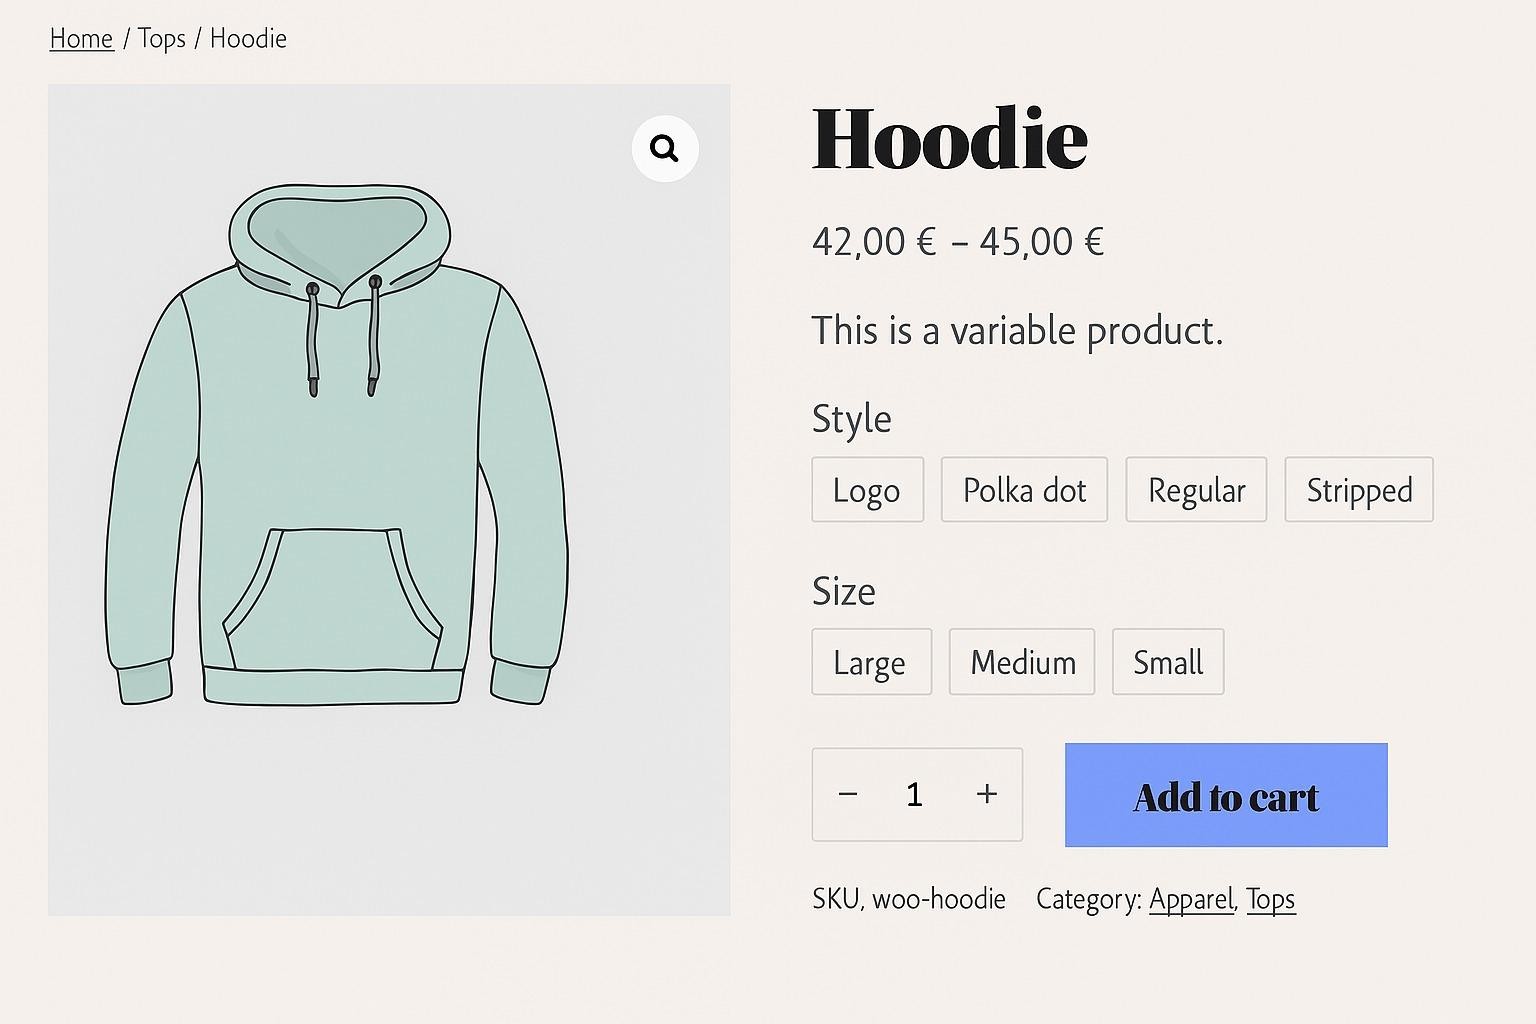Open the Home breadcrumb link

point(80,38)
